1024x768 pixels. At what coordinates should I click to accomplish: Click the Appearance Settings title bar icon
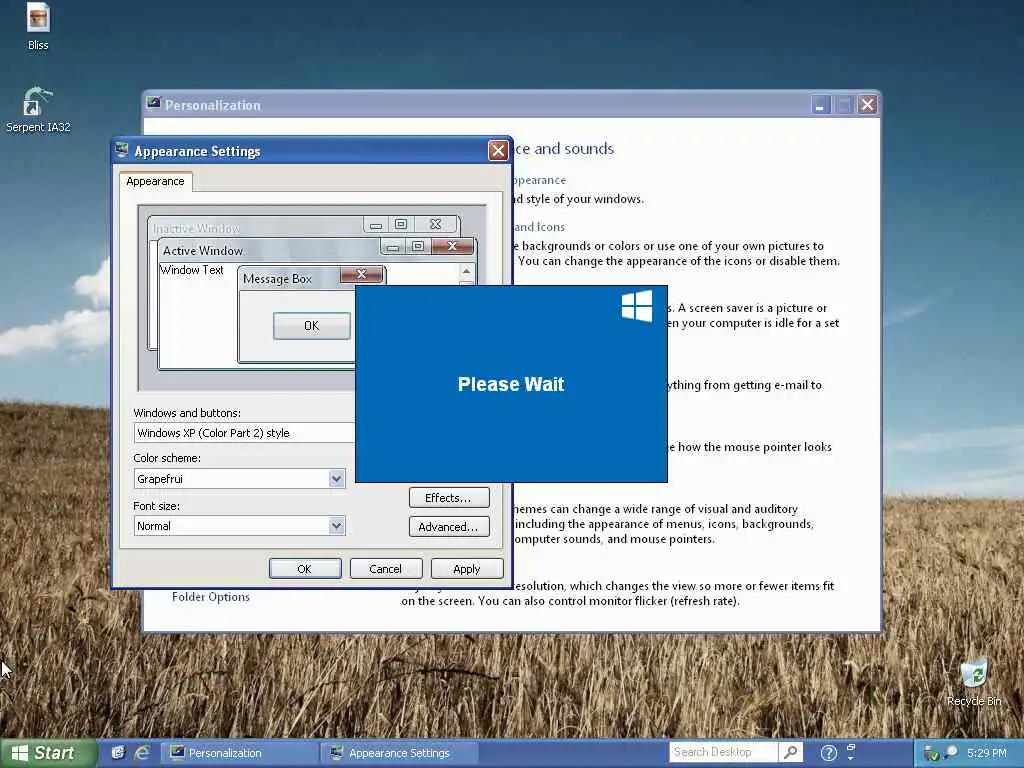click(121, 150)
